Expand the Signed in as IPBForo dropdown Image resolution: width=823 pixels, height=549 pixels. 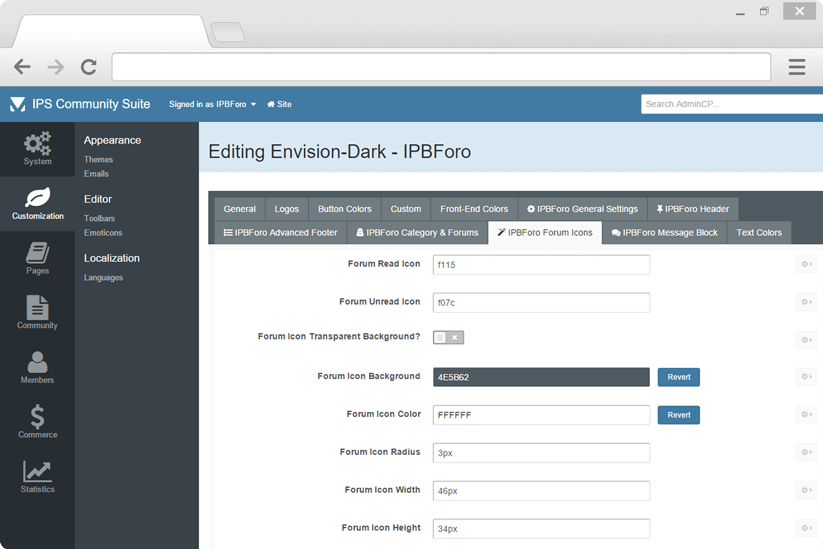click(212, 104)
